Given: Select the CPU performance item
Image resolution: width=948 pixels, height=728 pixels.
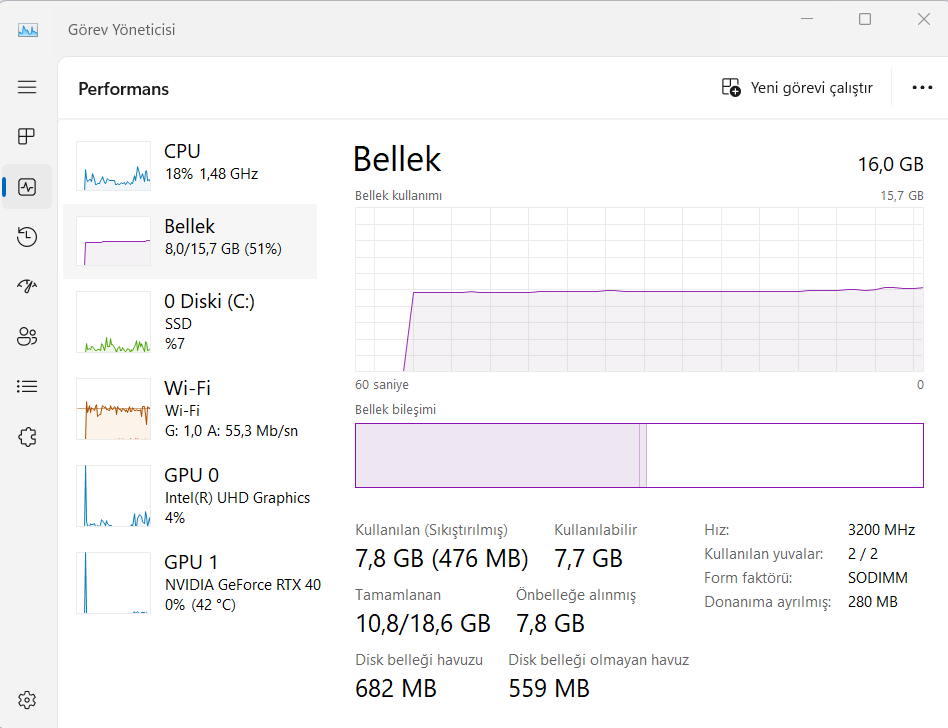Looking at the screenshot, I should click(x=190, y=163).
